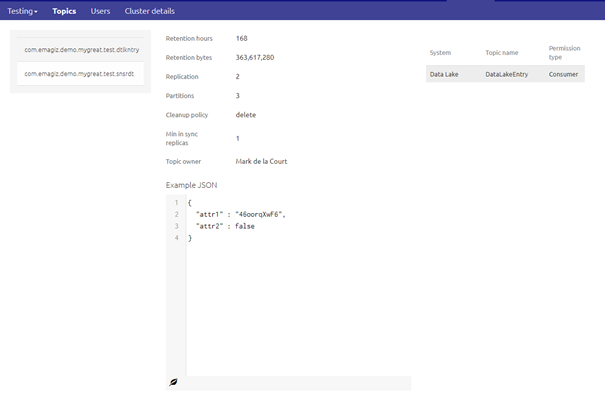Screen dimensions: 605x400
Task: Click the Data Lake permission row
Action: point(505,74)
